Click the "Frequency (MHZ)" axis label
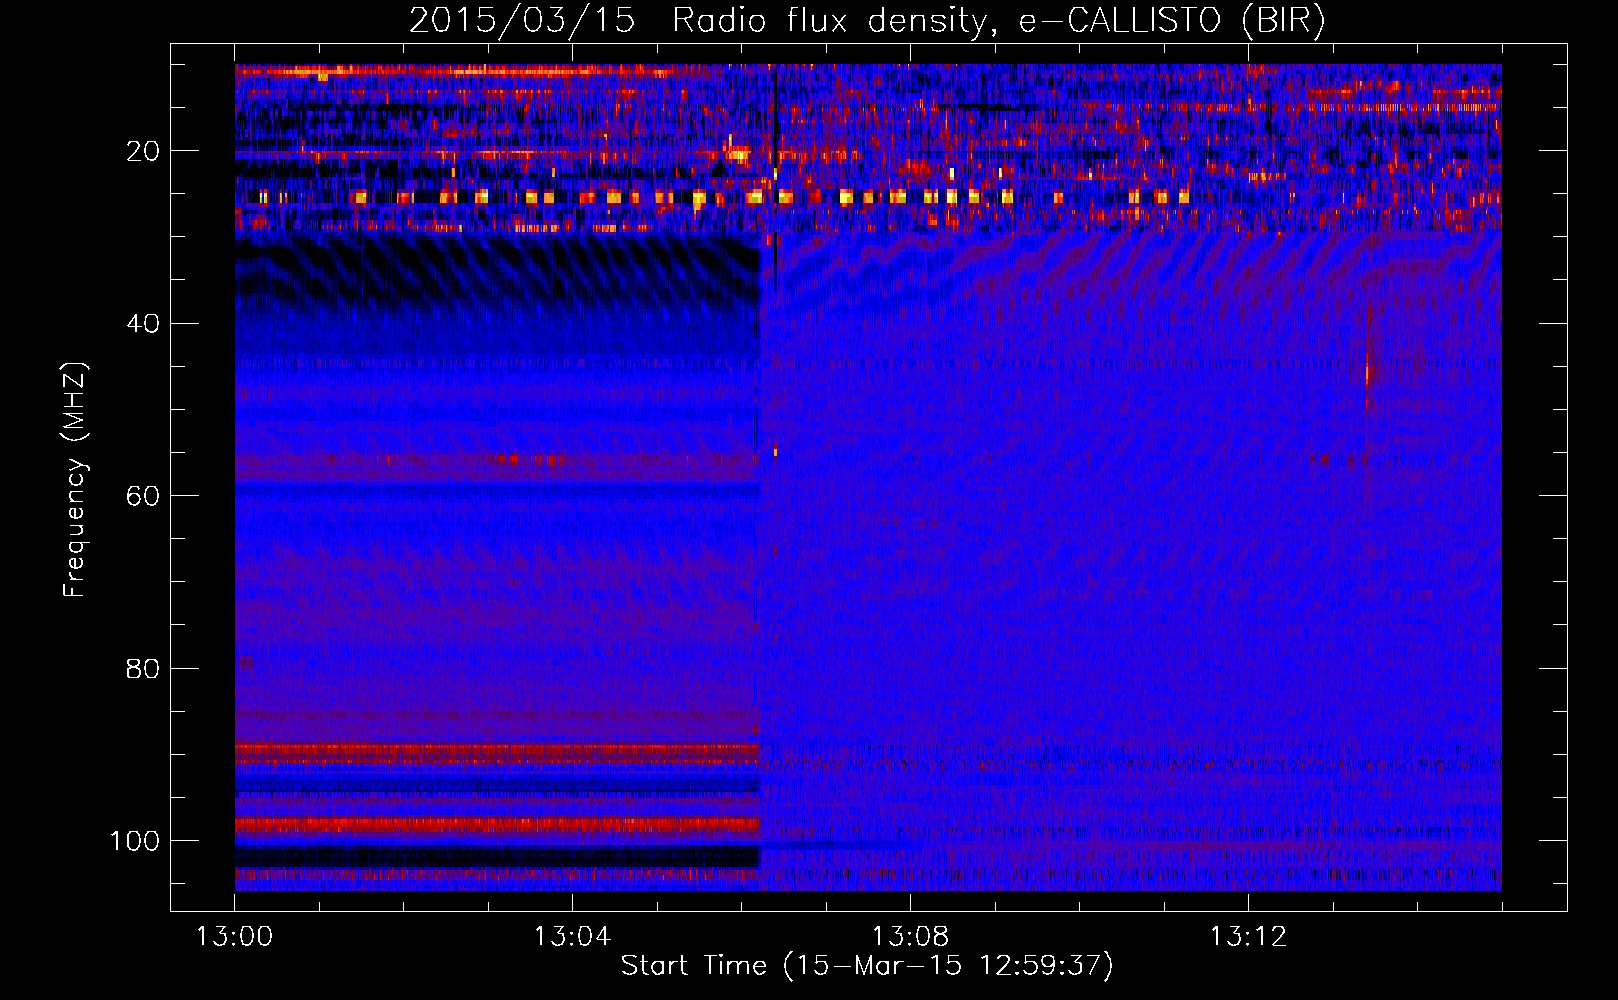 pyautogui.click(x=75, y=480)
